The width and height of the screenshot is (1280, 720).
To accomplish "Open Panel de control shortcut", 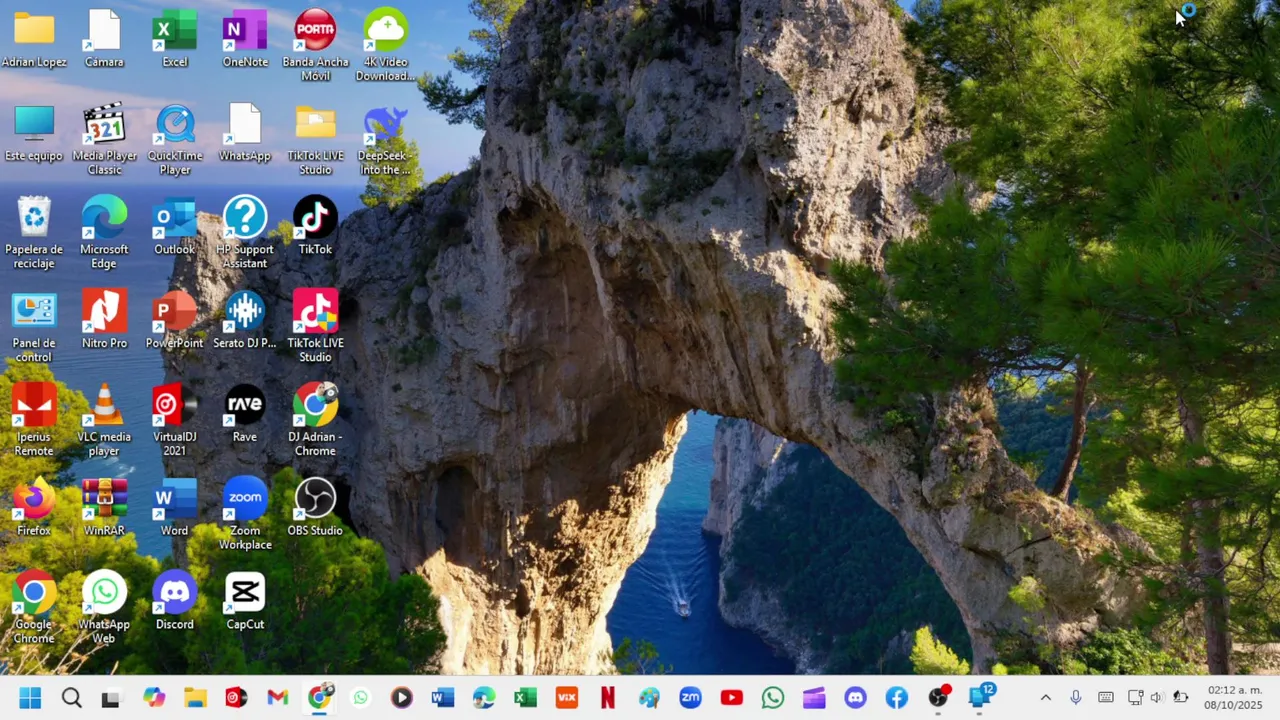I will pos(34,326).
